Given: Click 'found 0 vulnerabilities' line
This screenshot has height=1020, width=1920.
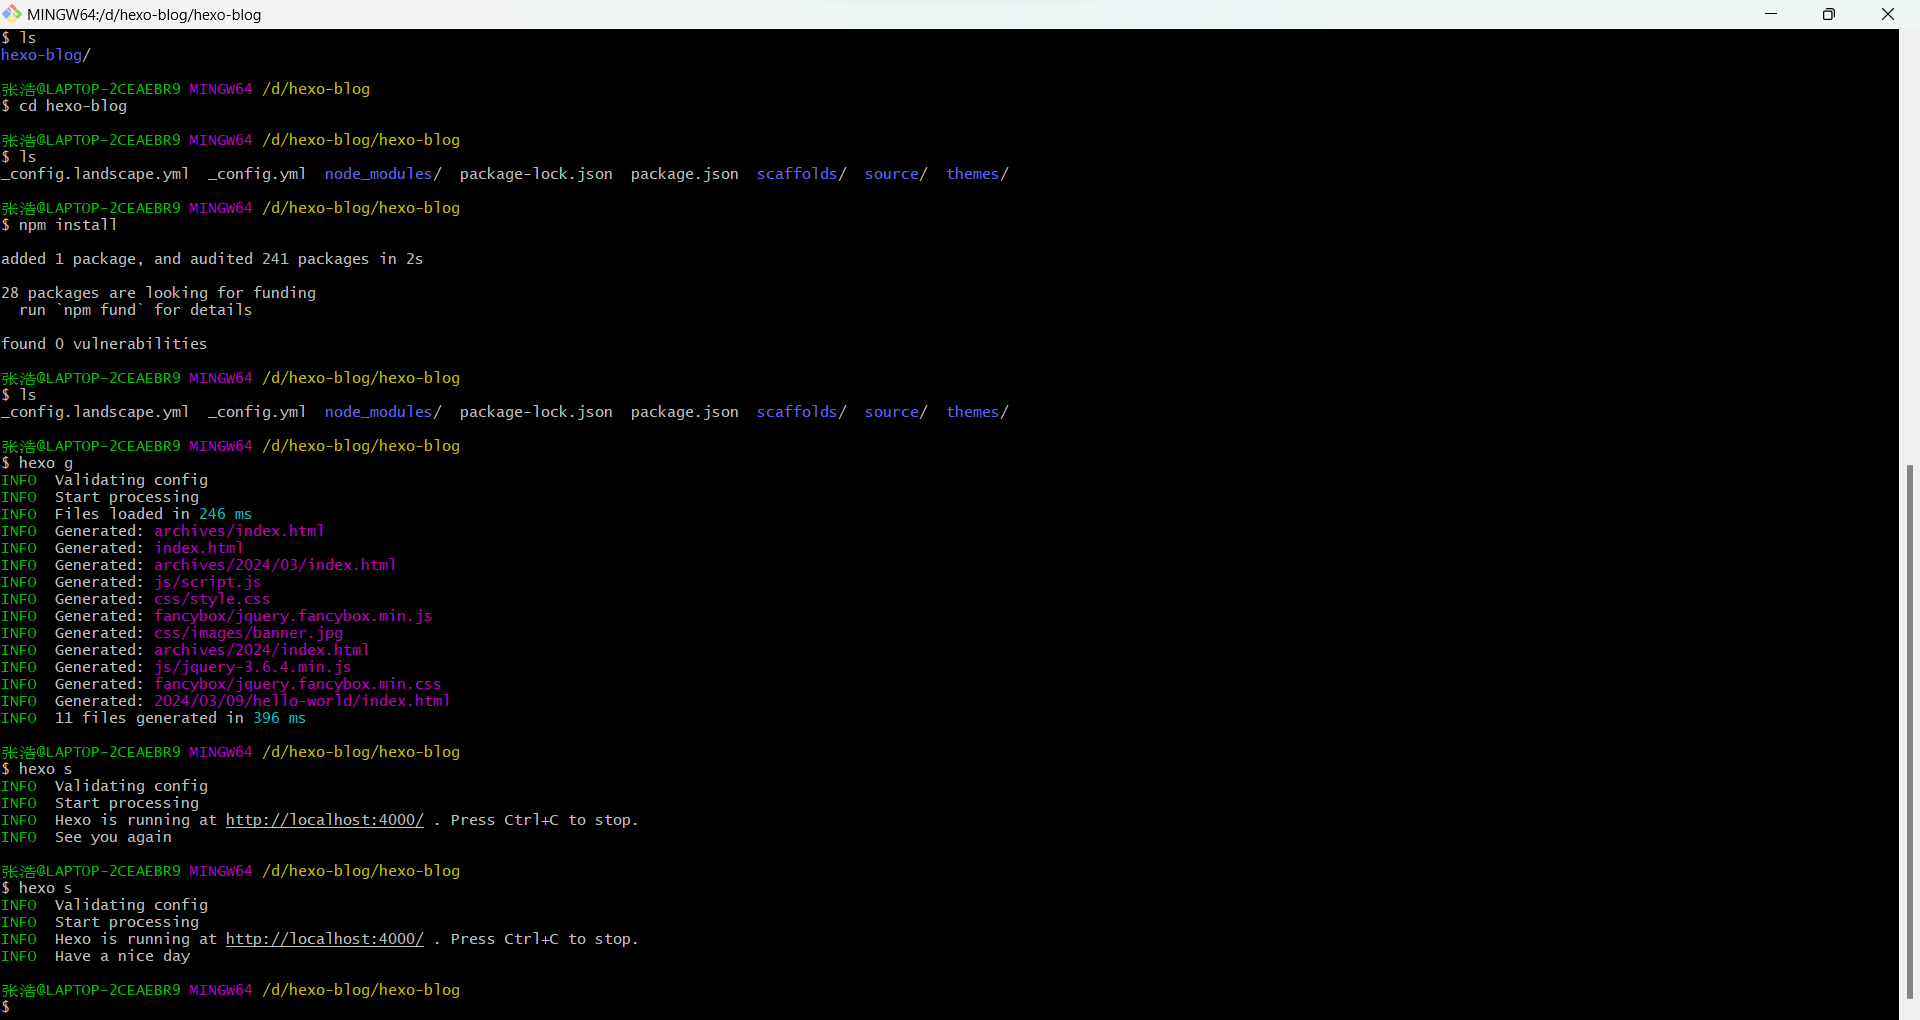Looking at the screenshot, I should pos(104,344).
